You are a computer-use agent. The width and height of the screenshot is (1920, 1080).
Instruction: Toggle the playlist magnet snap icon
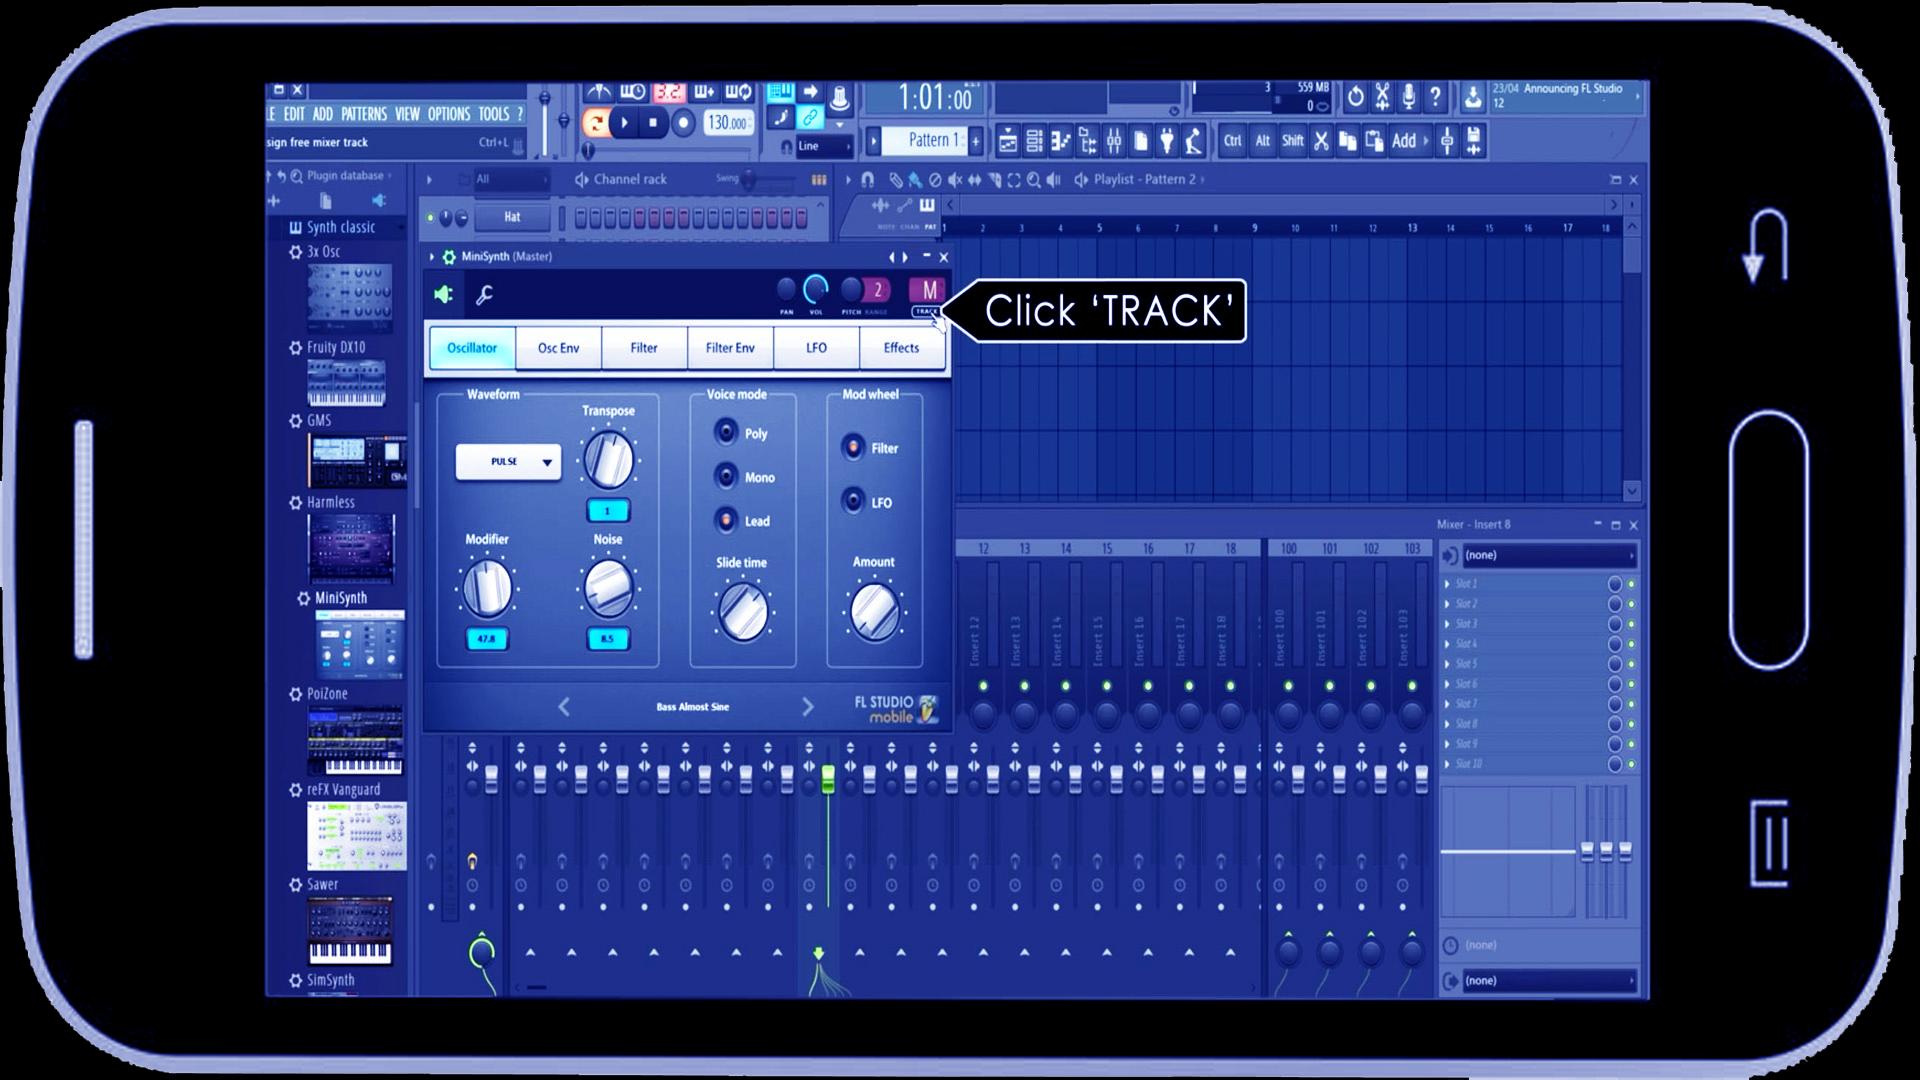pos(867,180)
